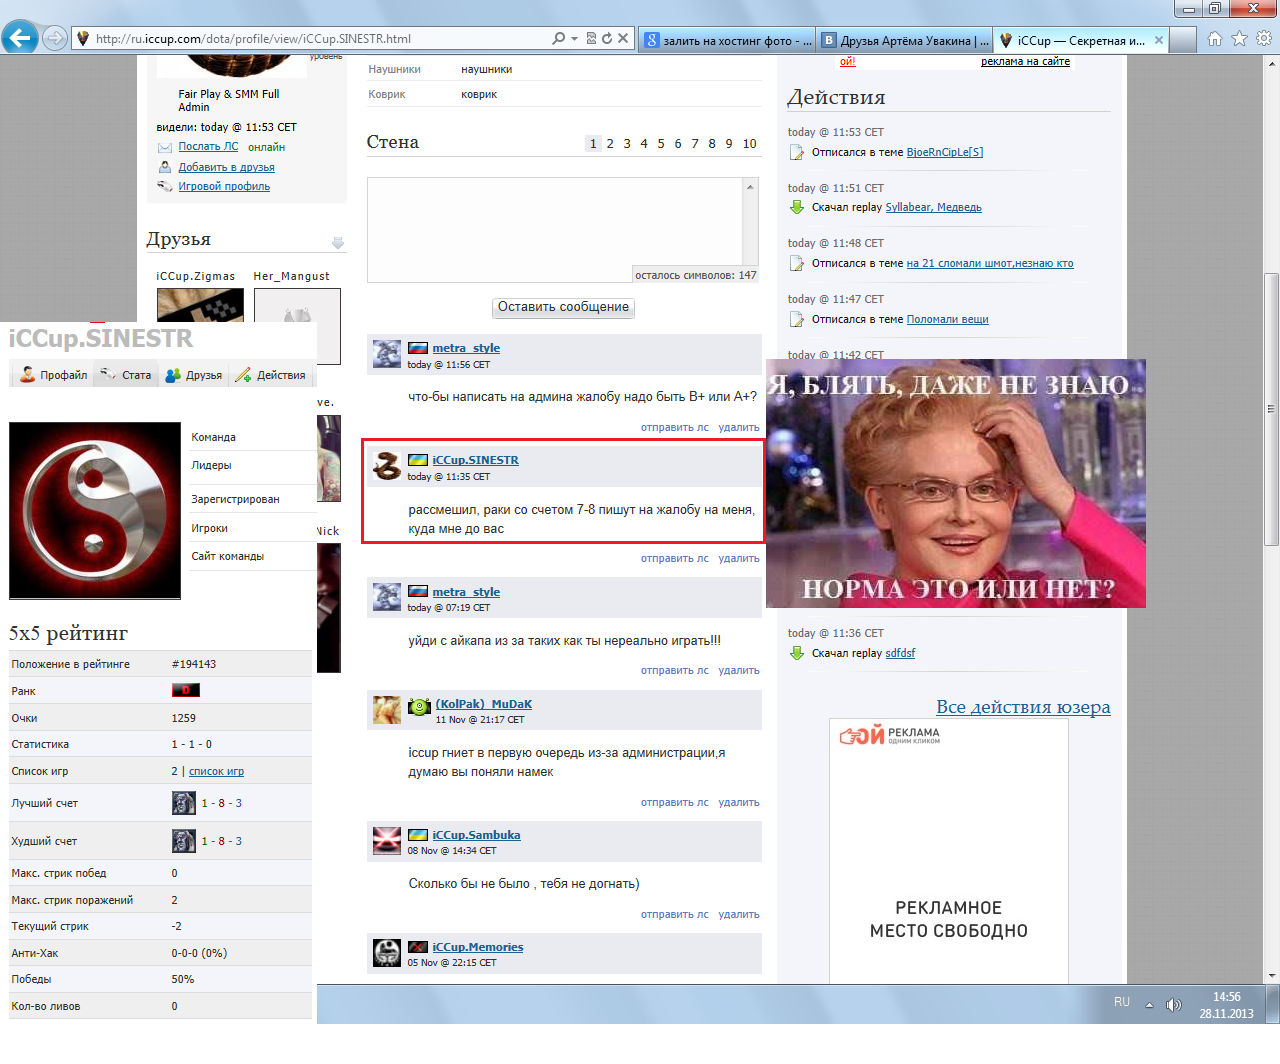Go to wall page 2

coord(610,144)
